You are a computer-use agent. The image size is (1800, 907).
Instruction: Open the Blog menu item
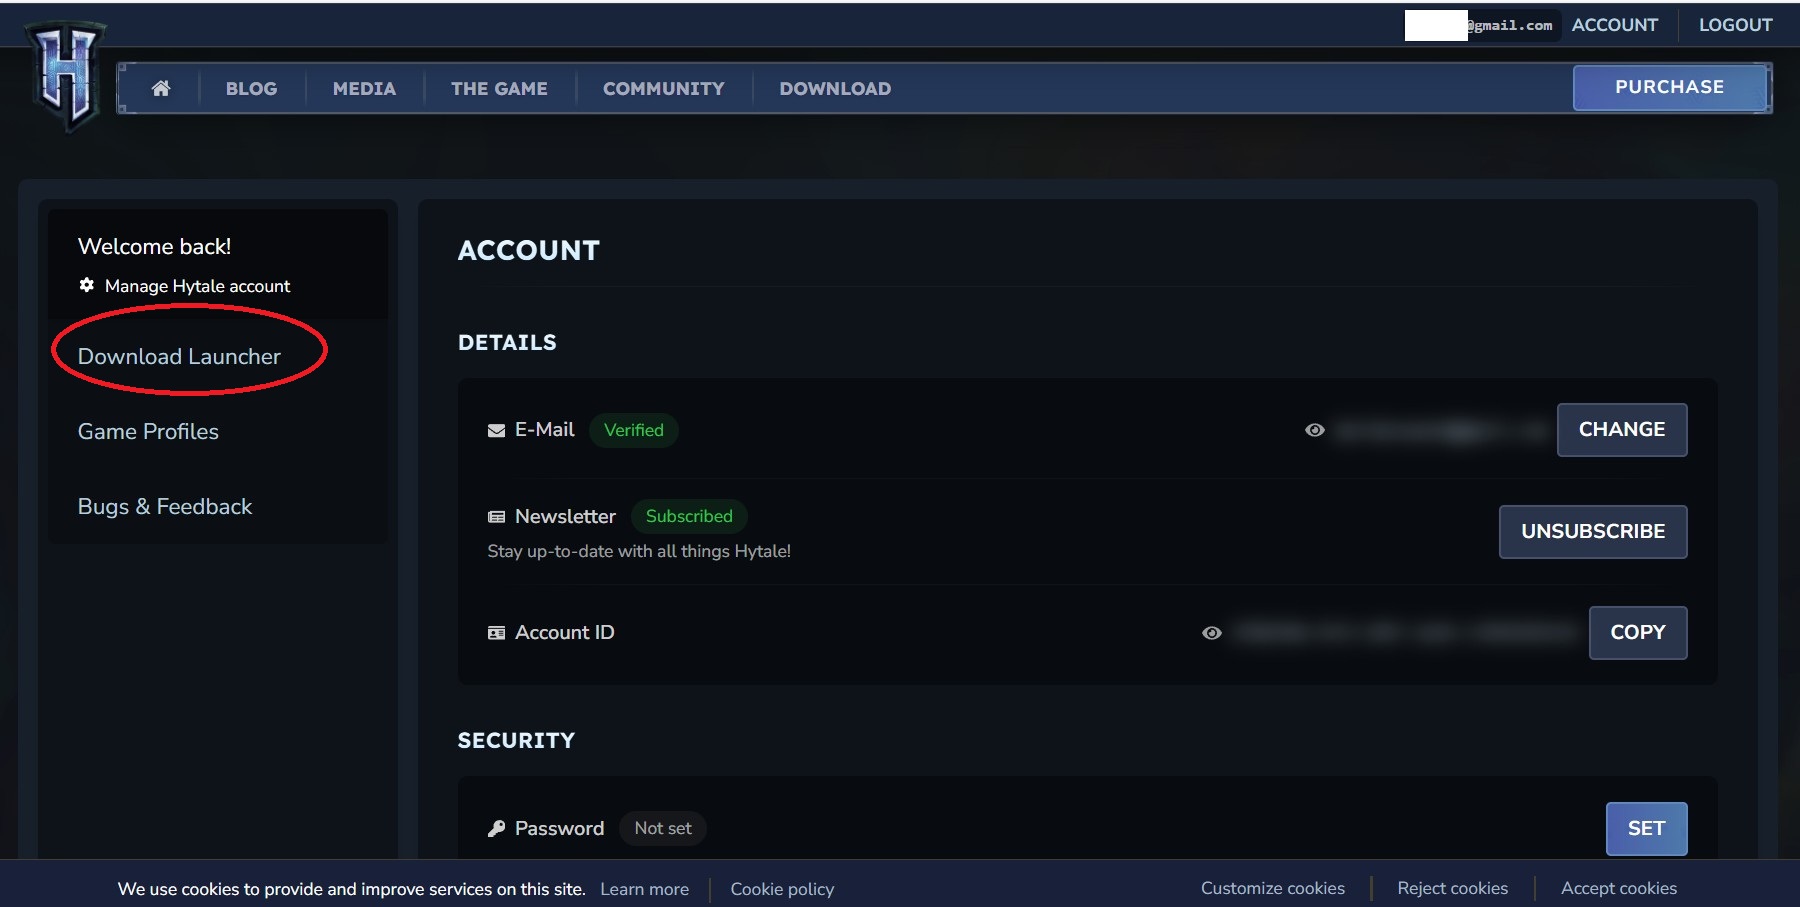click(251, 88)
